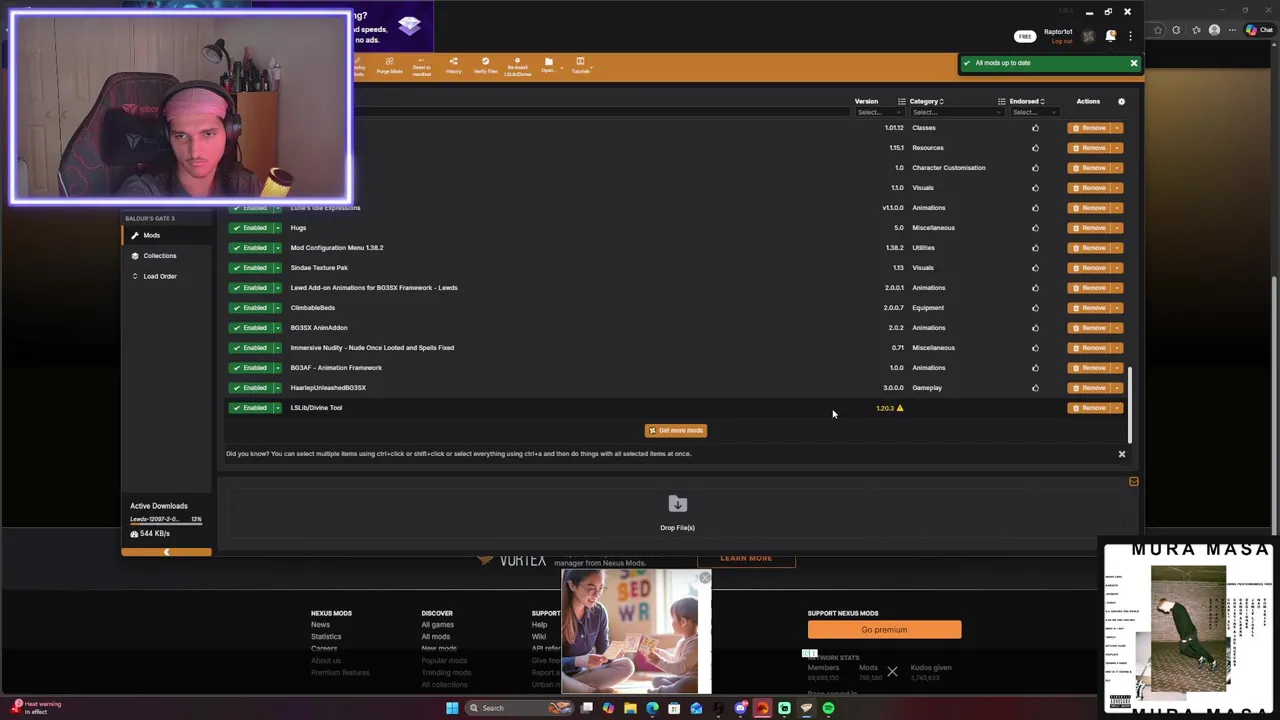
Task: Endorse HaarlepUnleashedBG3SX thumbs-up icon
Action: point(1035,388)
